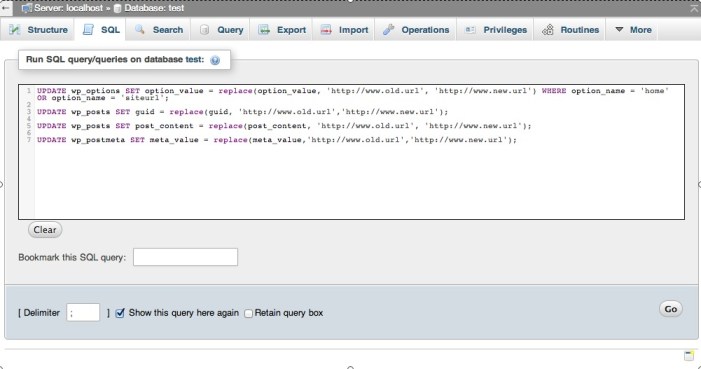Open the query console icon at bottom right
The image size is (701, 369).
[689, 356]
